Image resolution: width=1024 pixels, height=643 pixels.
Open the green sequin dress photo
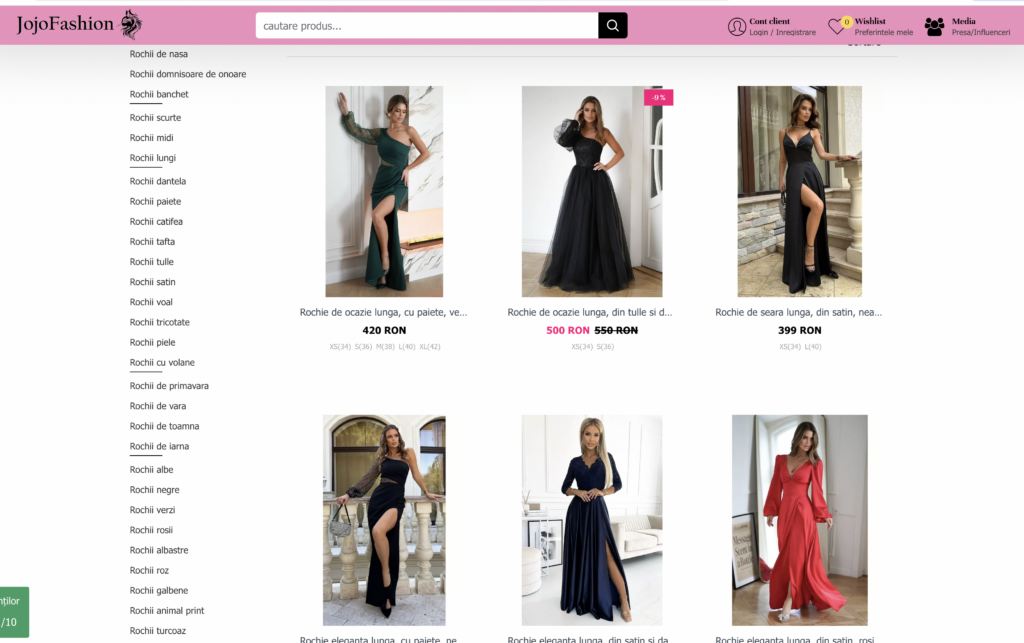coord(384,191)
